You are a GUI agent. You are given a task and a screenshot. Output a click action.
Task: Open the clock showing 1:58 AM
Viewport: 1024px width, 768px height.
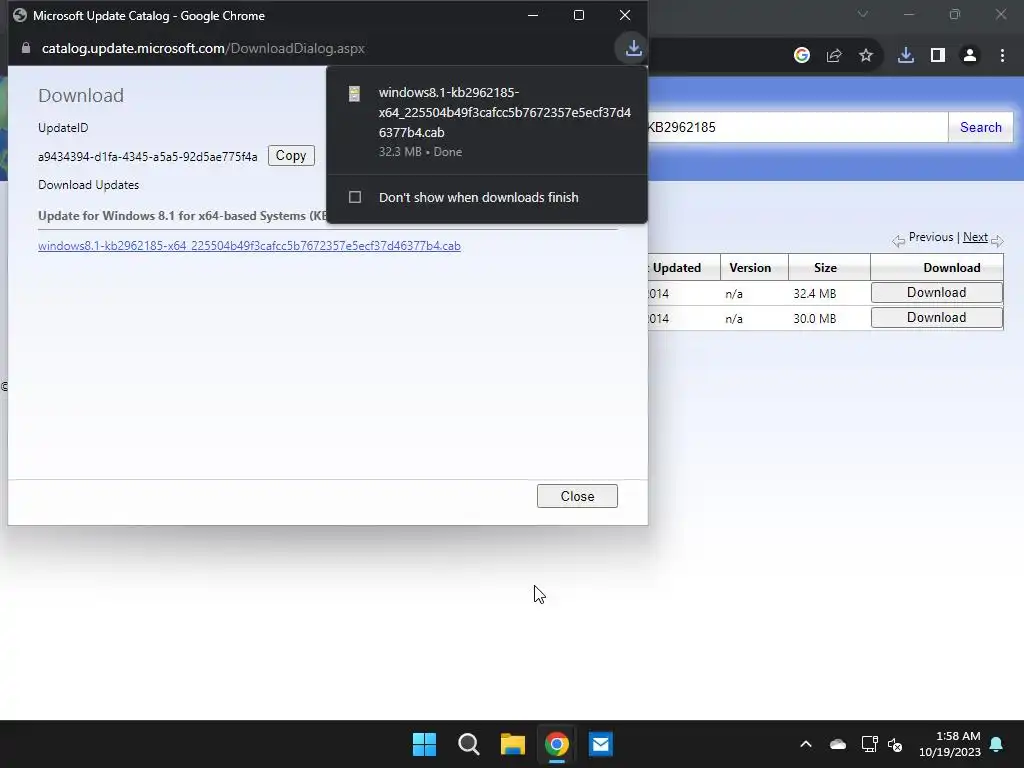point(950,744)
